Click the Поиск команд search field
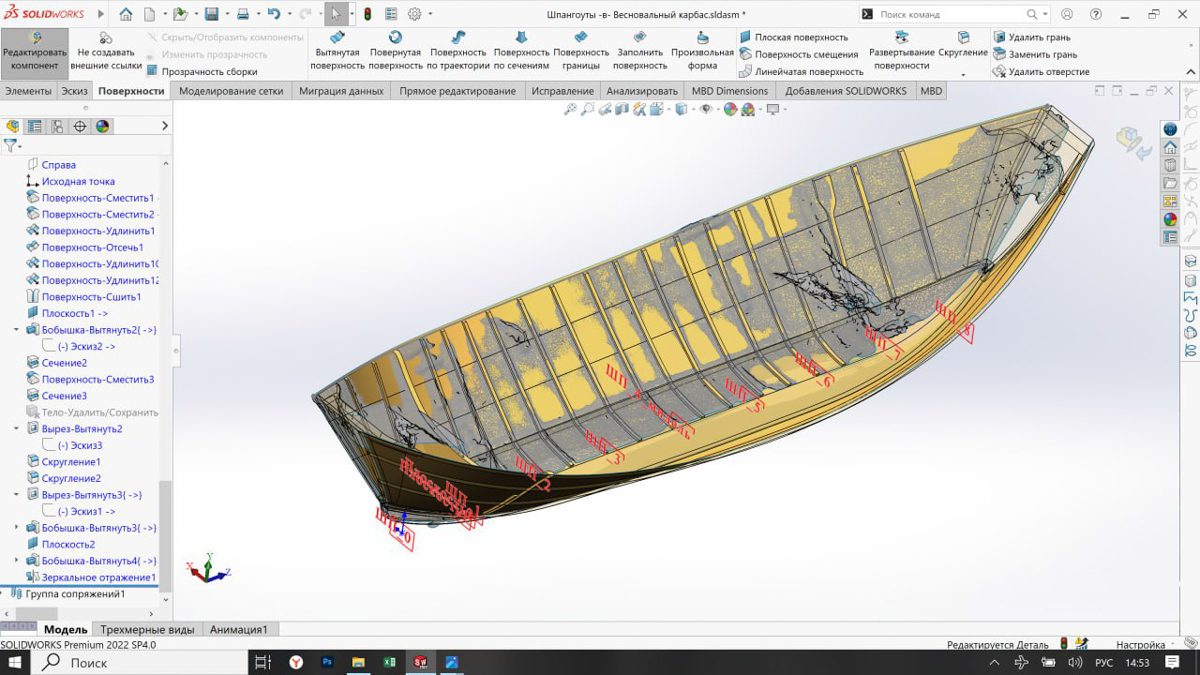 click(950, 15)
